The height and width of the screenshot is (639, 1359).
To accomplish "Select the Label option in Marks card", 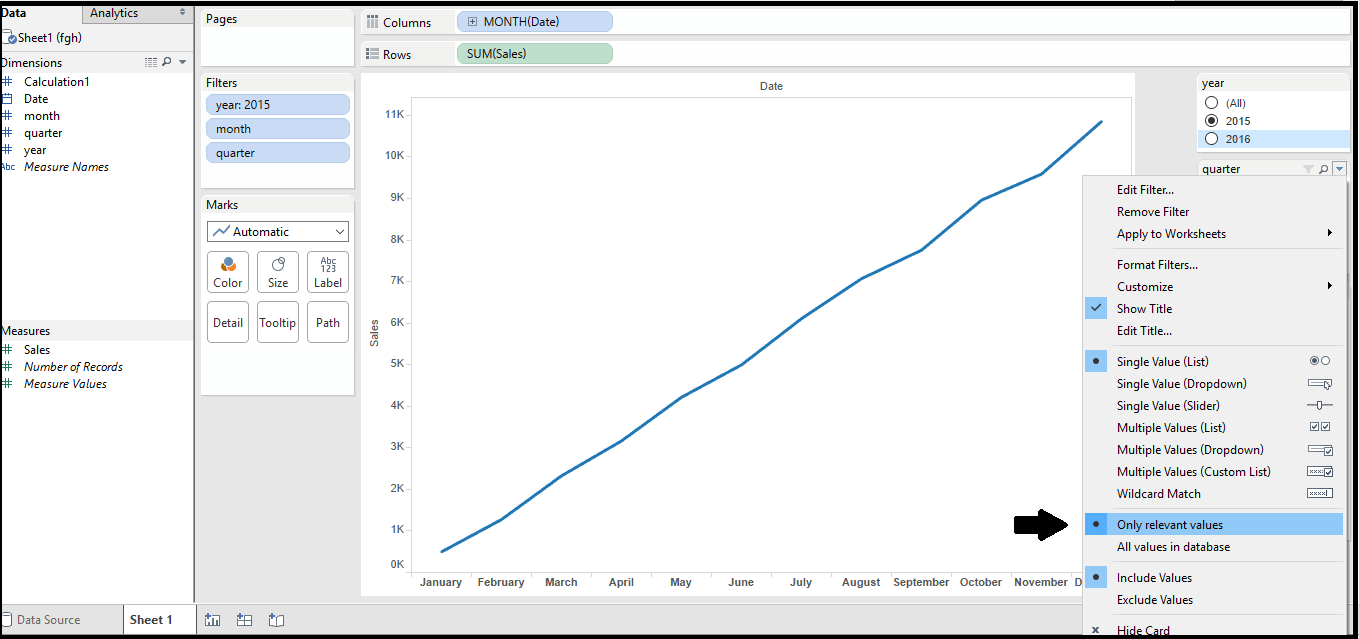I will click(x=327, y=271).
